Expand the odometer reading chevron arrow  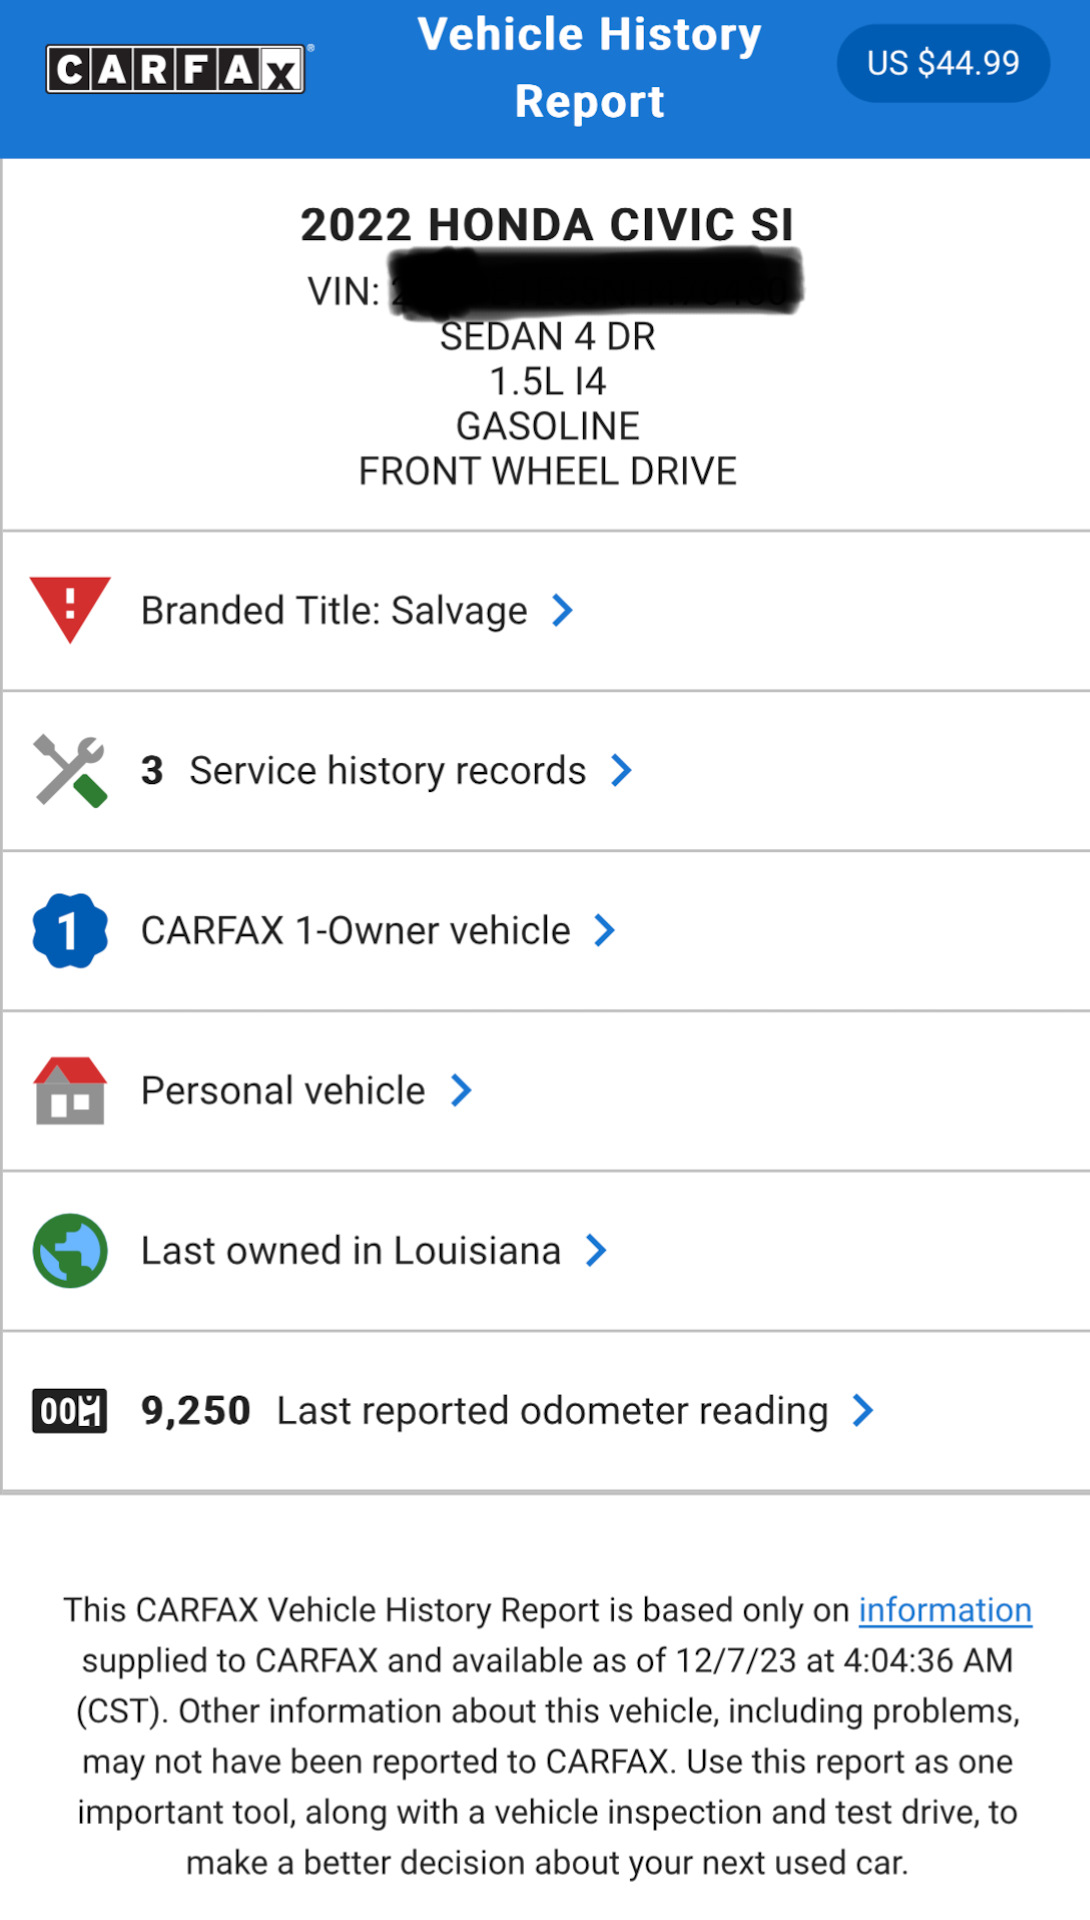click(x=863, y=1410)
